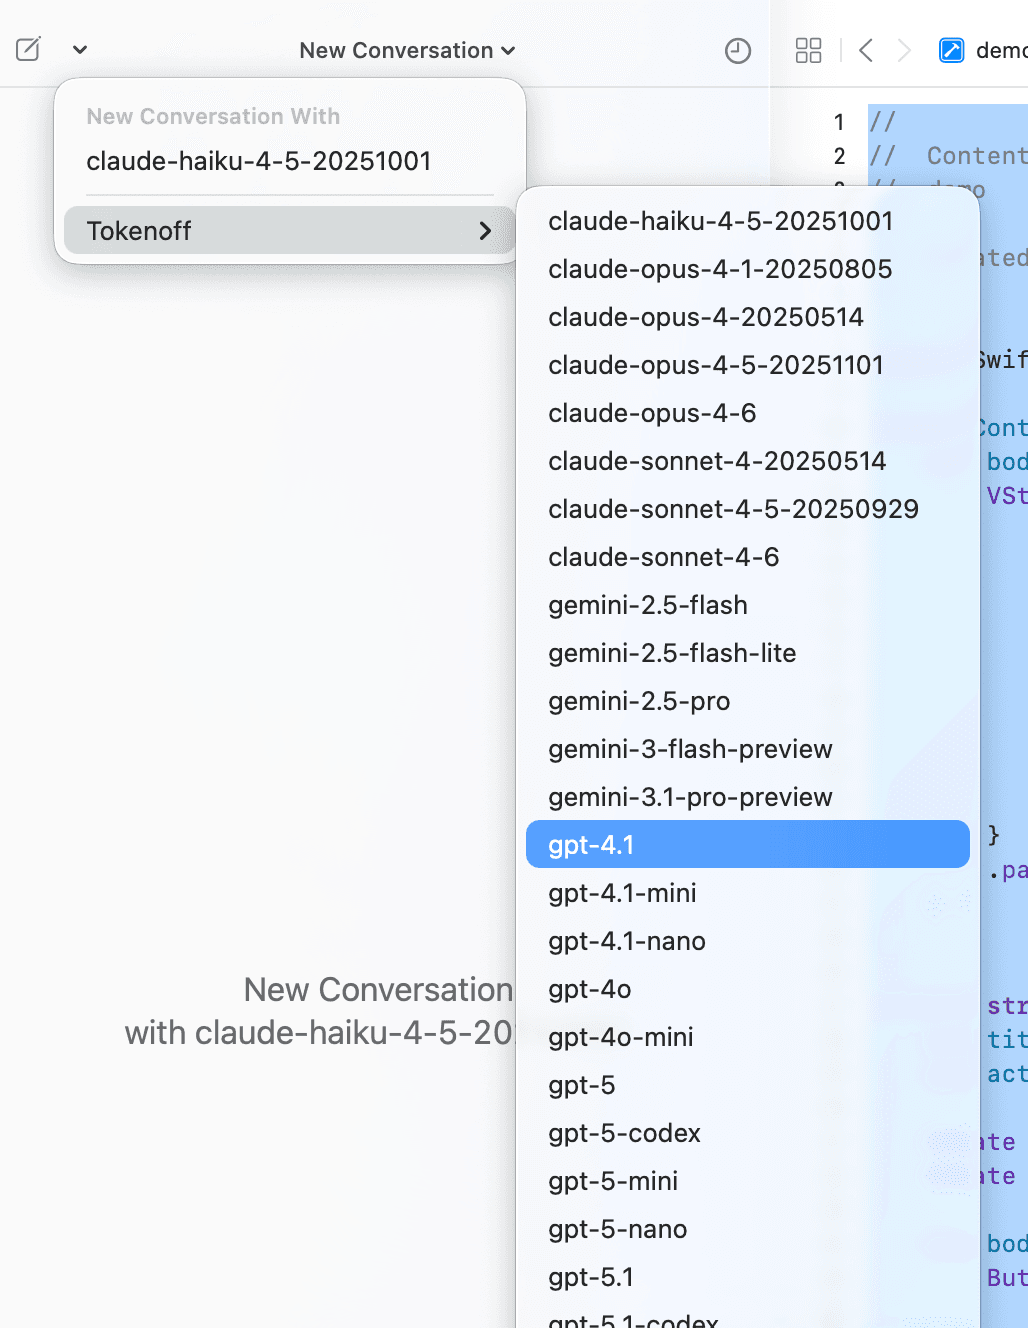Go forward with the right chevron
Image resolution: width=1028 pixels, height=1328 pixels.
pyautogui.click(x=904, y=51)
